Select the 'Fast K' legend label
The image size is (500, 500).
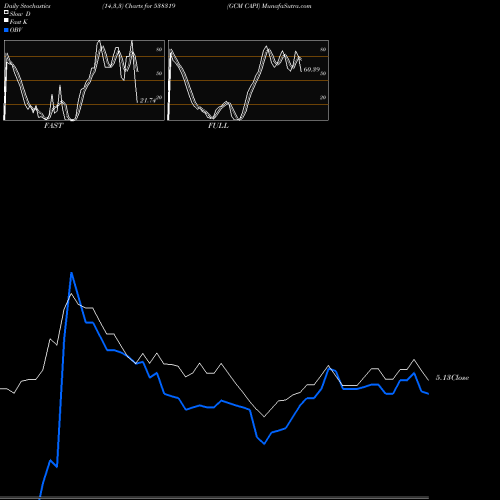19,22
